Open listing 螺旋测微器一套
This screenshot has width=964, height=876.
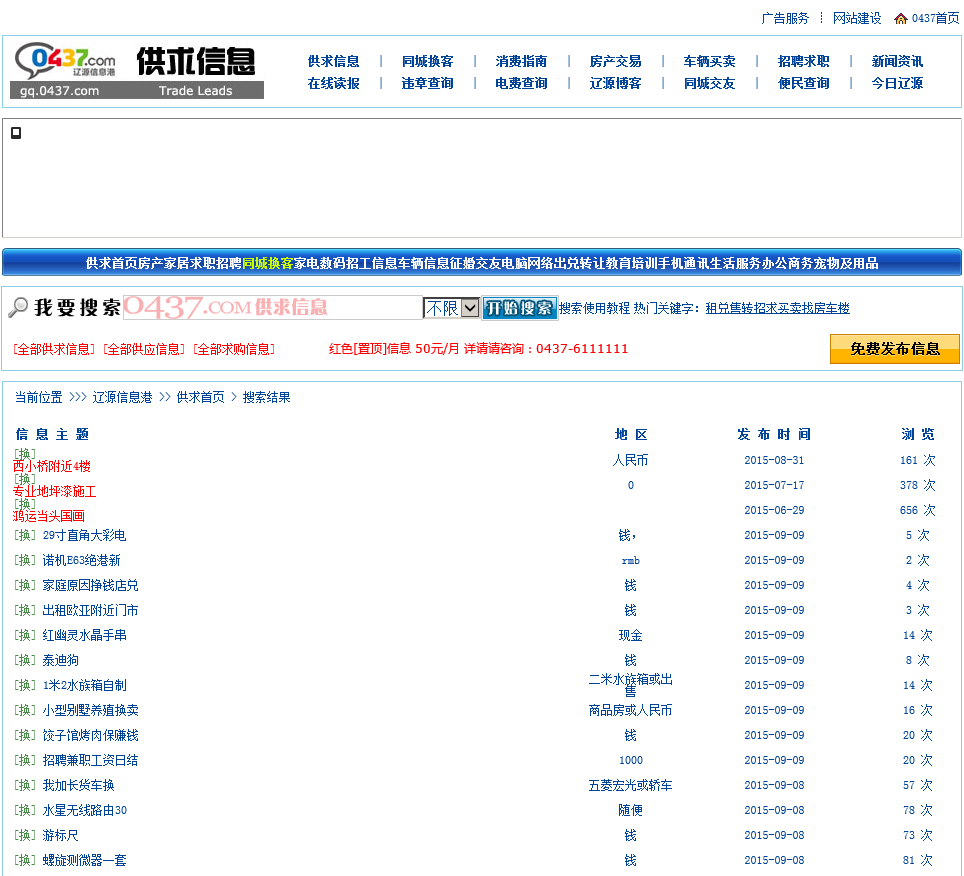pos(84,861)
